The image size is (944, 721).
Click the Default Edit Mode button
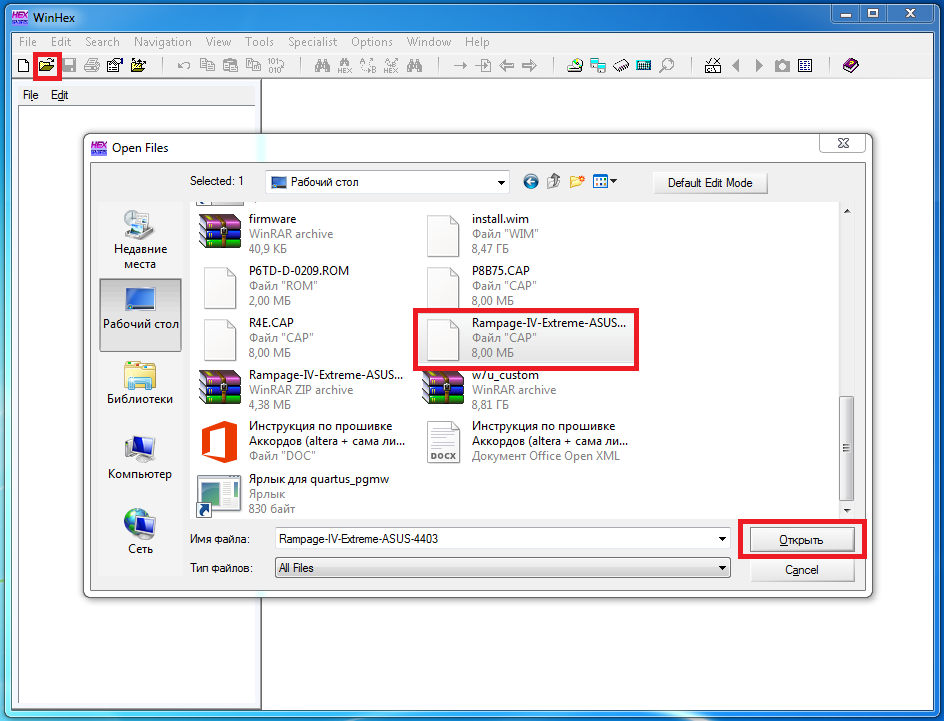point(710,183)
